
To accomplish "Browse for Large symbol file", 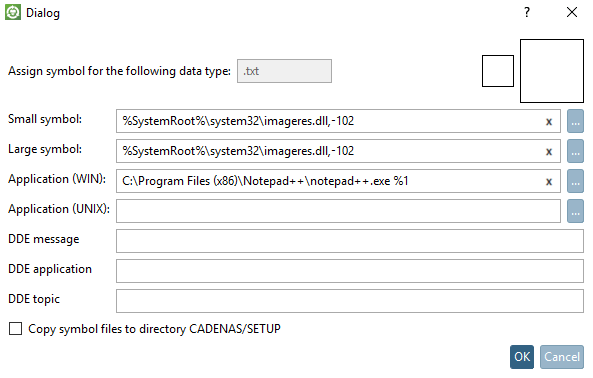I will tap(575, 151).
